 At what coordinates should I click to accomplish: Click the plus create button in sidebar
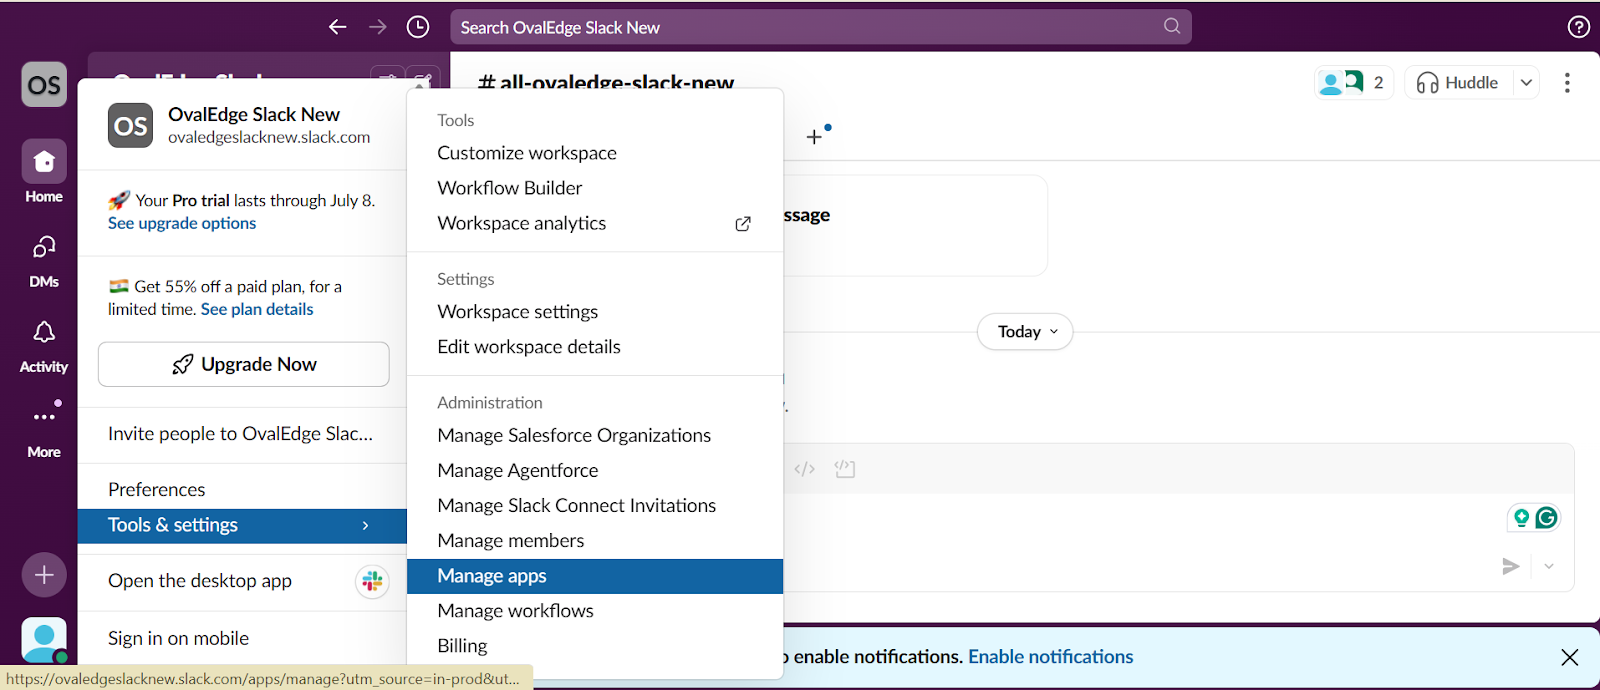point(44,575)
